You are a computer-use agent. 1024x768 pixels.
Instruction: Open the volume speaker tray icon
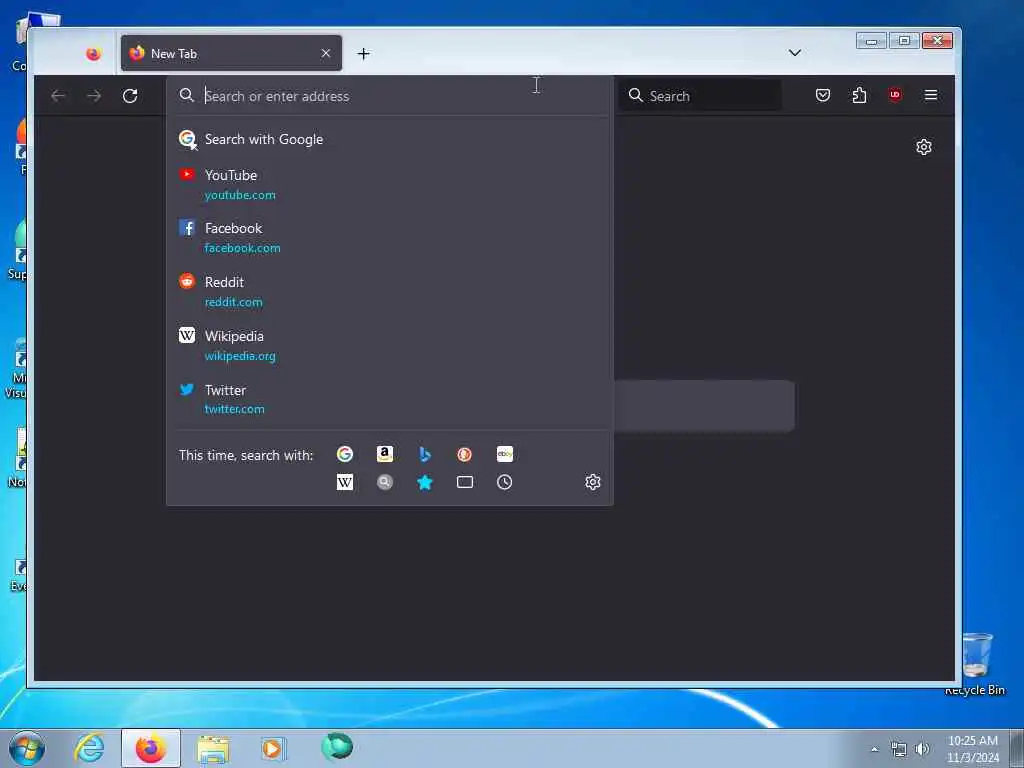[922, 749]
